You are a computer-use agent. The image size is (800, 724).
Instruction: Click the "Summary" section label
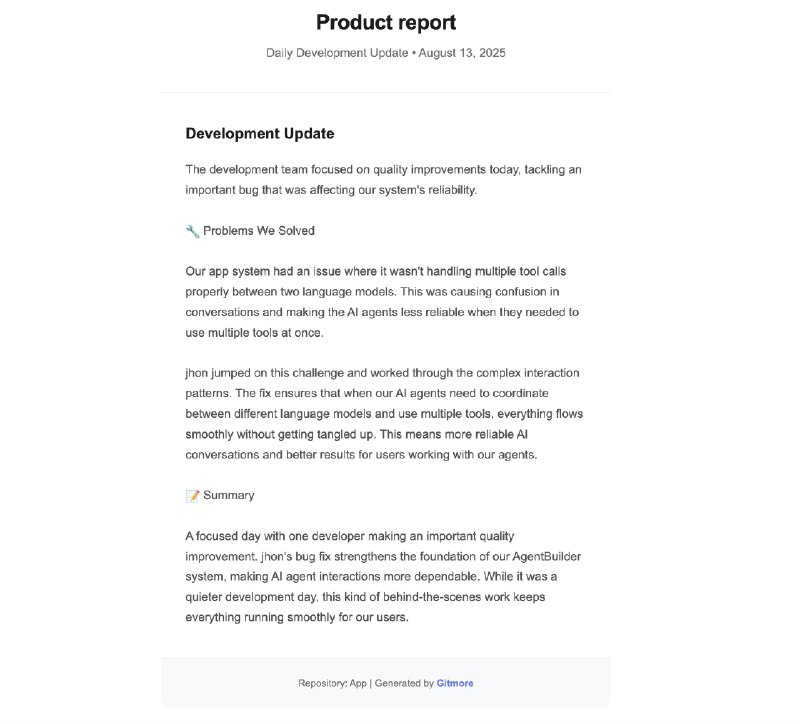point(229,495)
